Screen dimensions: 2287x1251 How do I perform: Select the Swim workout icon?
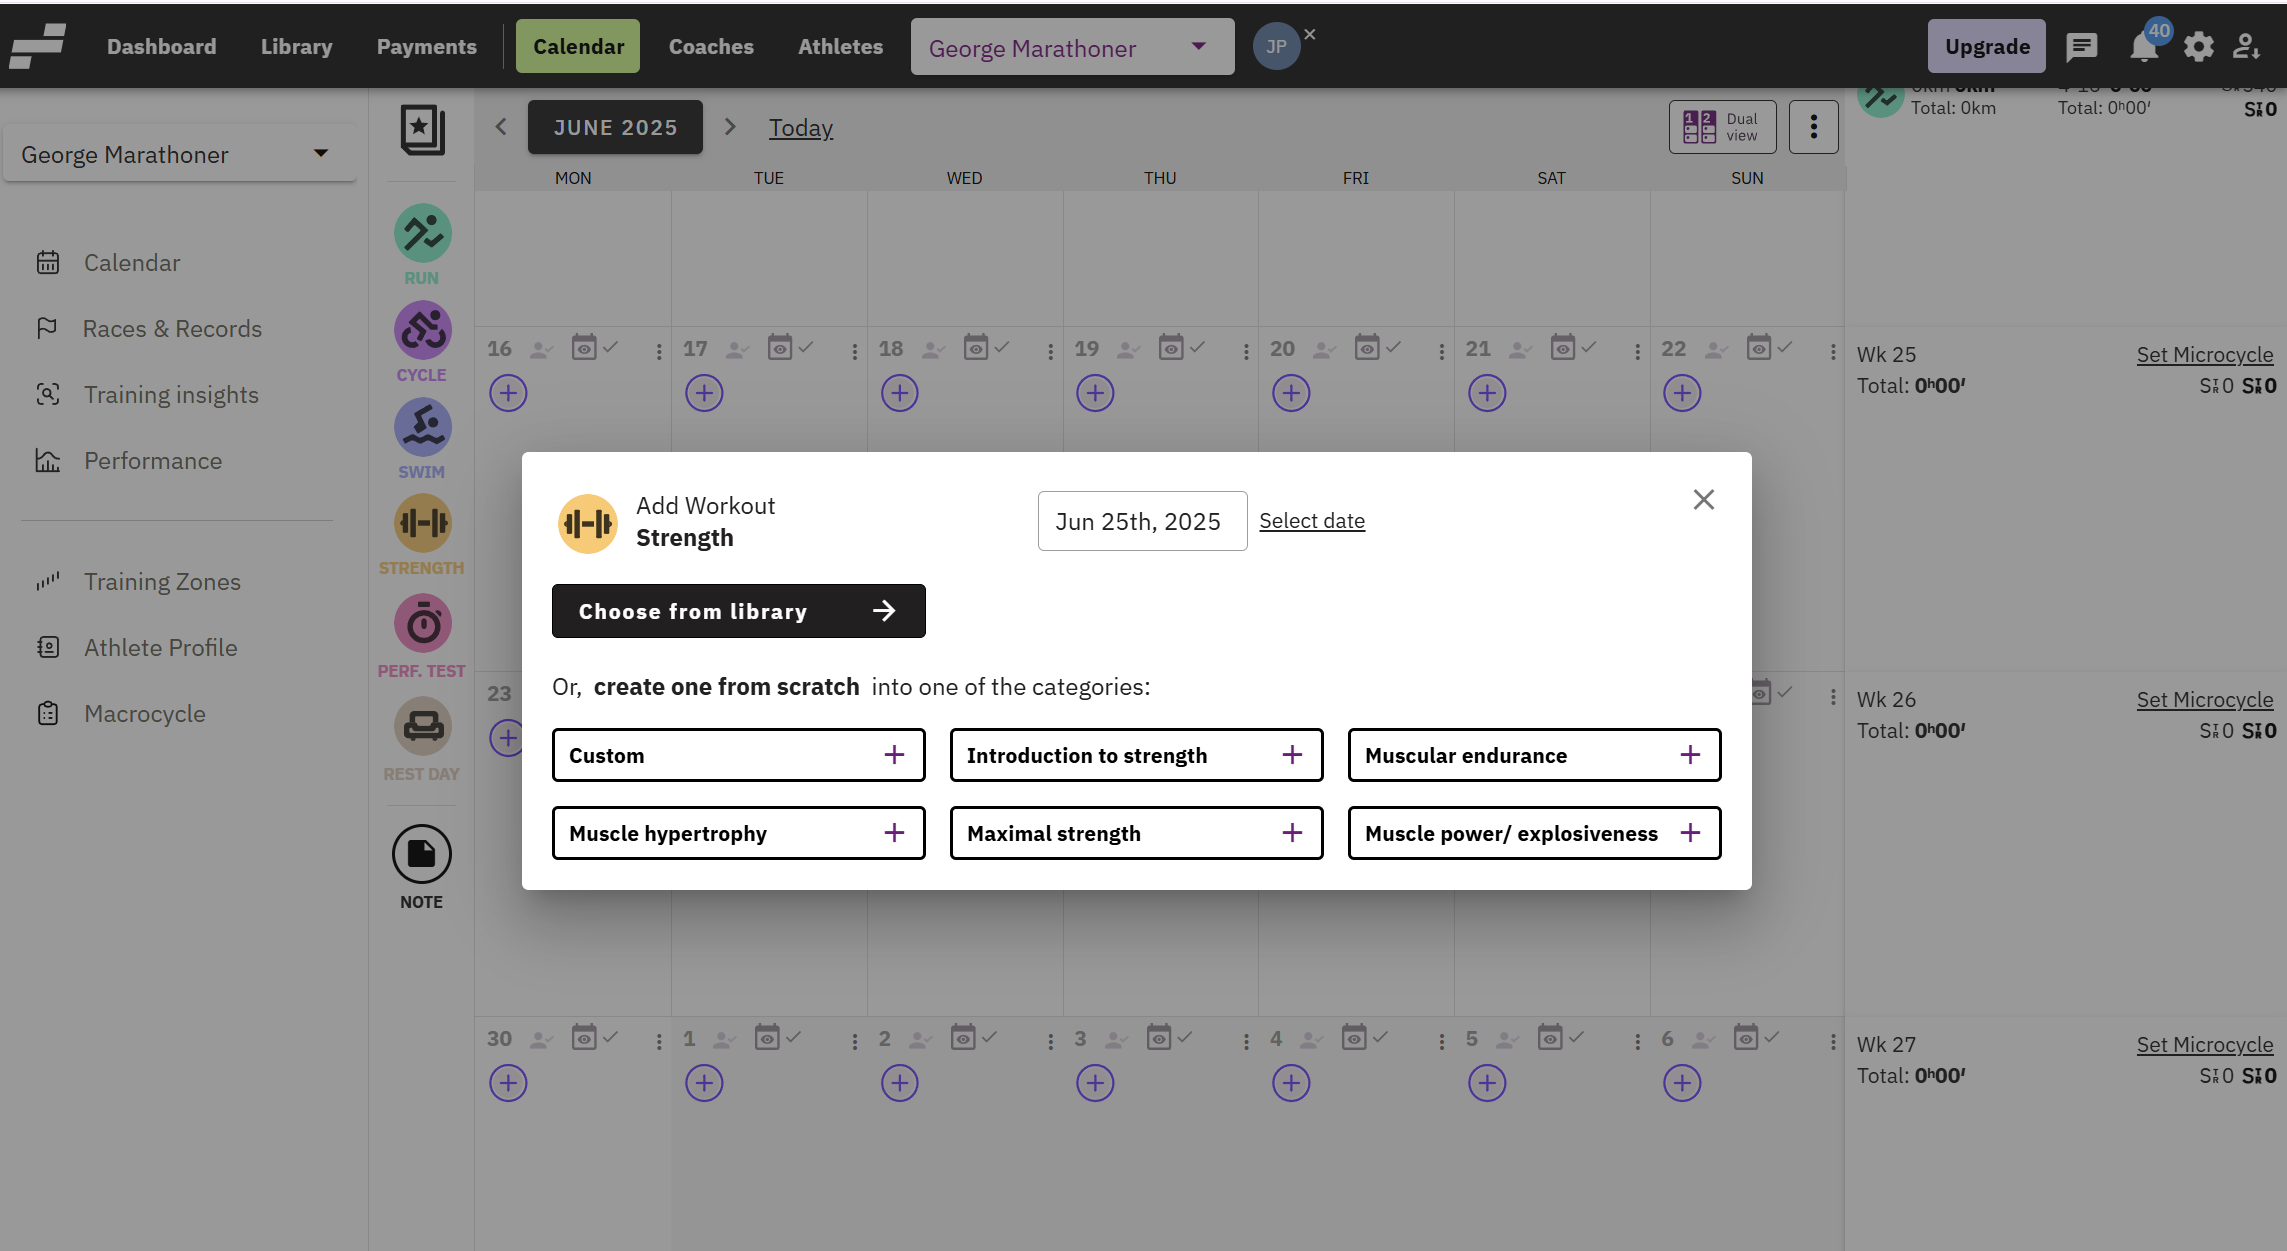(422, 428)
